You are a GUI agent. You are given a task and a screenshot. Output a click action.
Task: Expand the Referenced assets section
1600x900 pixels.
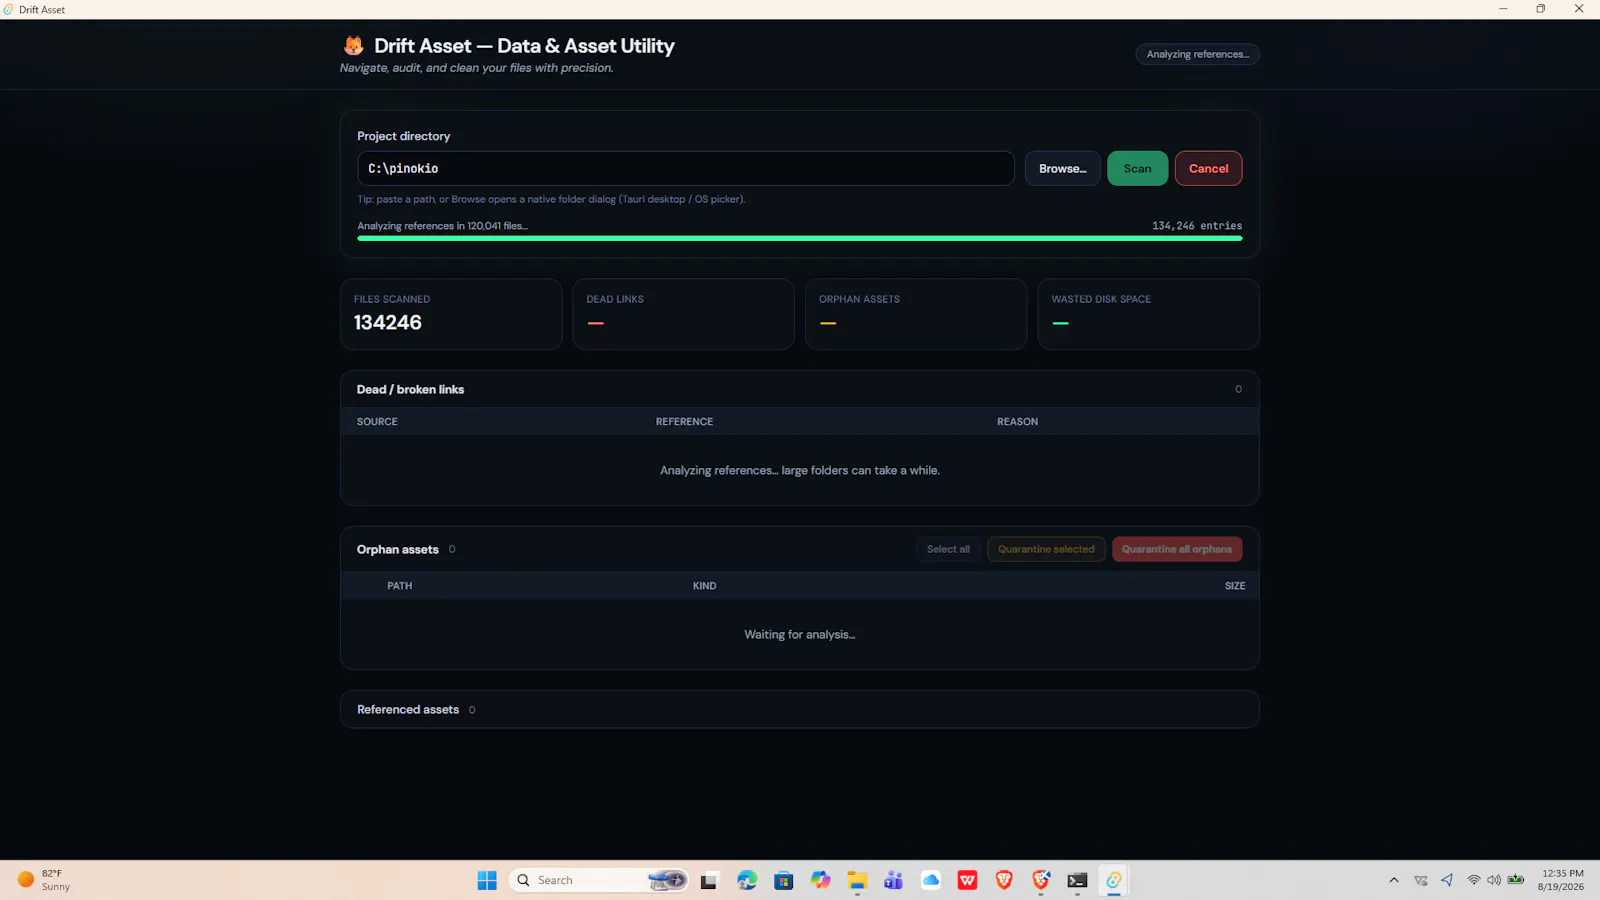(799, 709)
